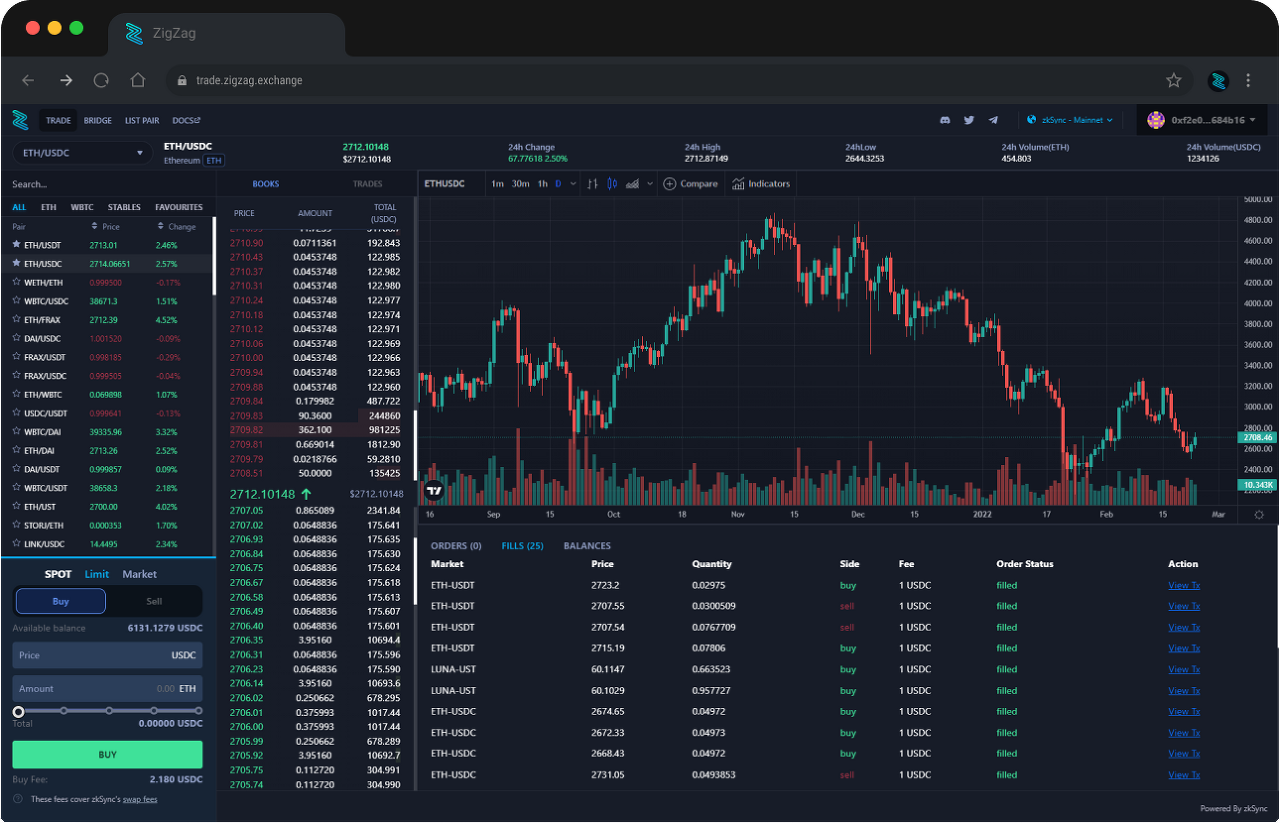The width and height of the screenshot is (1280, 823).
Task: Select the candlestick chart style icon
Action: [x=612, y=183]
